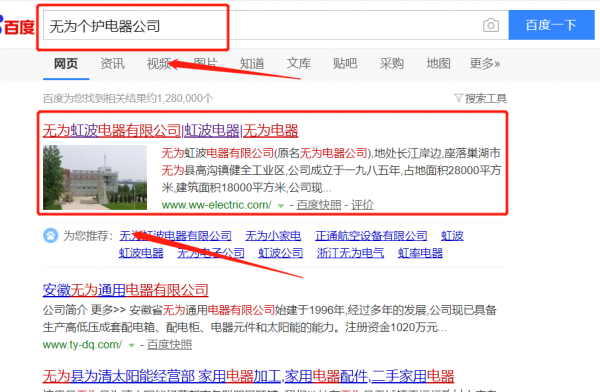Expand dropdown arrow after www.ww-electric.com

281,206
